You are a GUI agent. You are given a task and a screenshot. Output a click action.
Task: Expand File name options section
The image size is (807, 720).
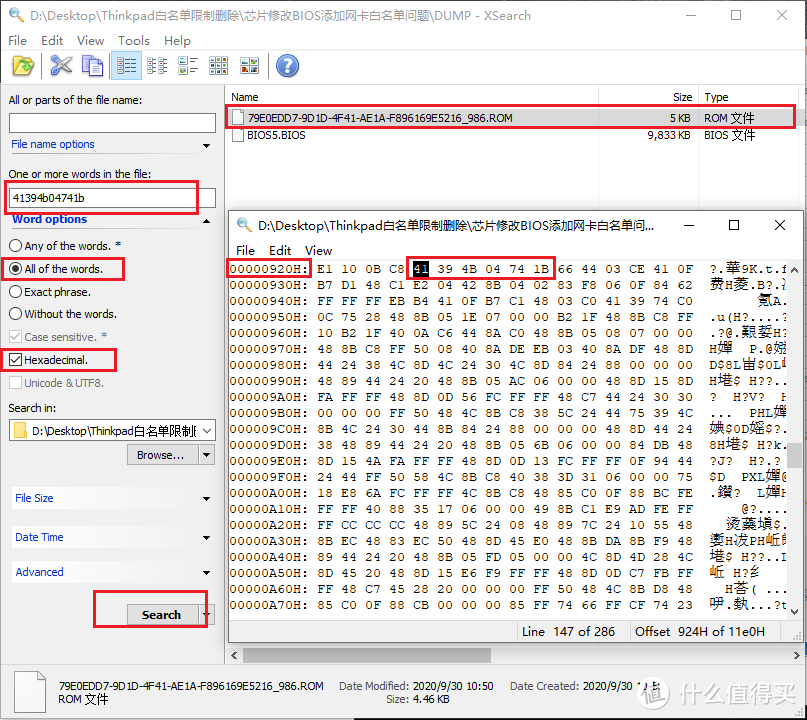(x=206, y=146)
